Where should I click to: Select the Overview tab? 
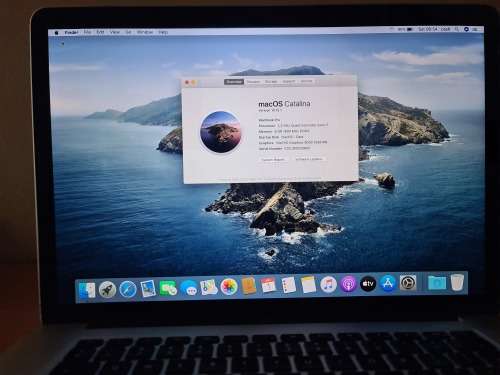(234, 82)
